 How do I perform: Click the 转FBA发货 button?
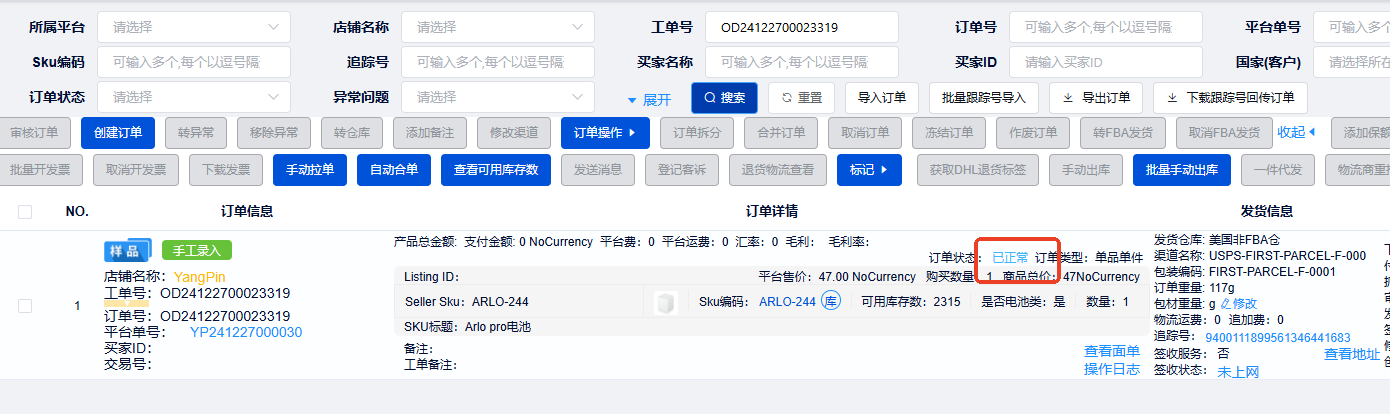pyautogui.click(x=1122, y=133)
